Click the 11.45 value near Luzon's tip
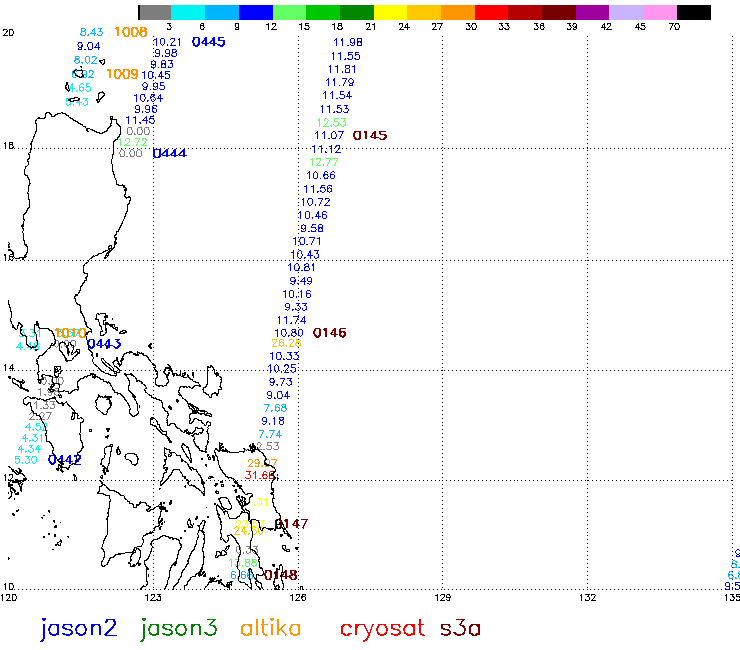Screen dimensions: 740x650 140,120
